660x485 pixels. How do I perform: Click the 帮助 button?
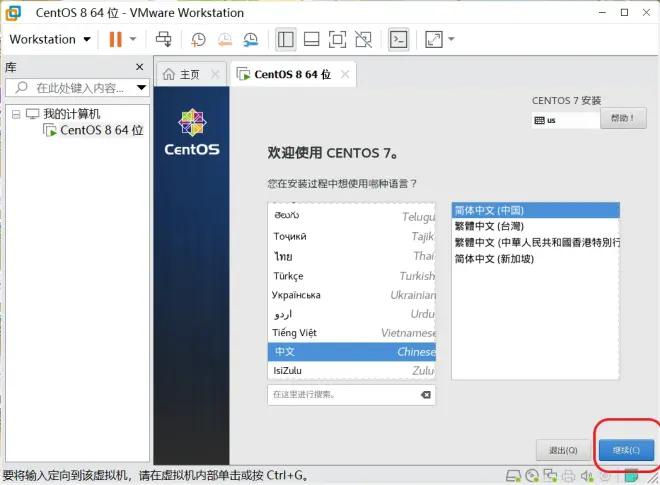(x=623, y=118)
